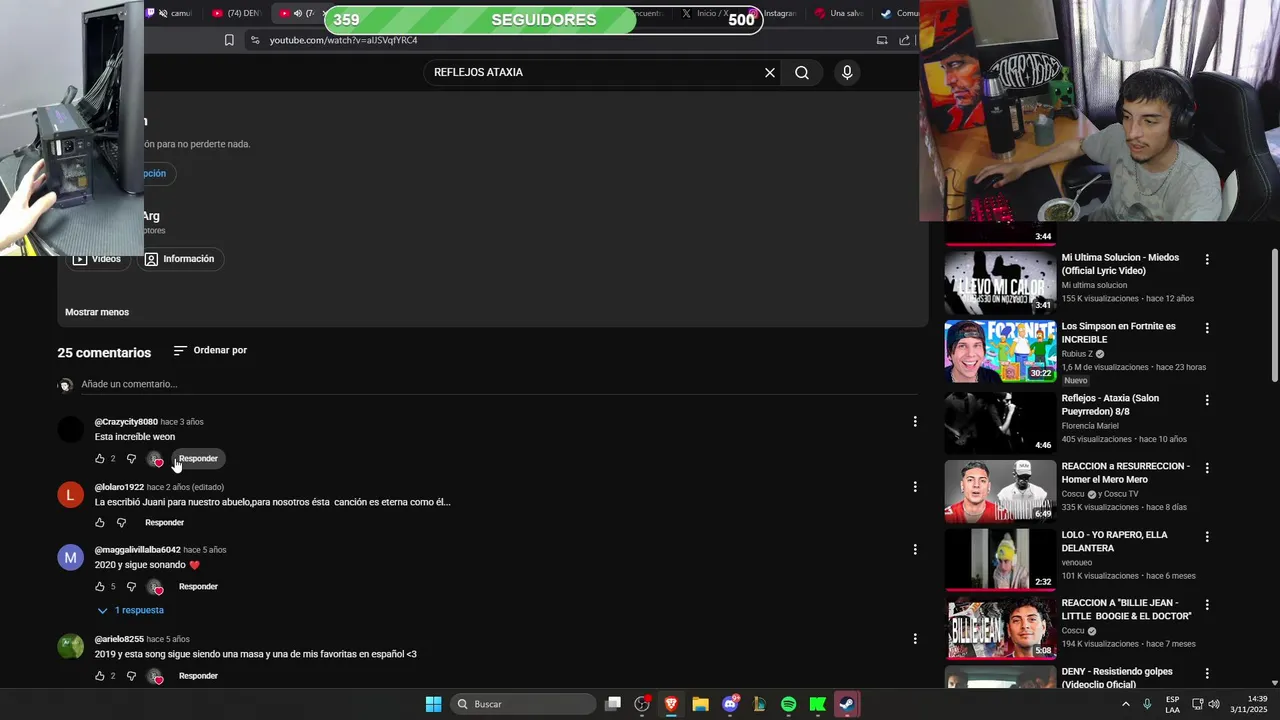Open Steam from the taskbar

tap(847, 704)
